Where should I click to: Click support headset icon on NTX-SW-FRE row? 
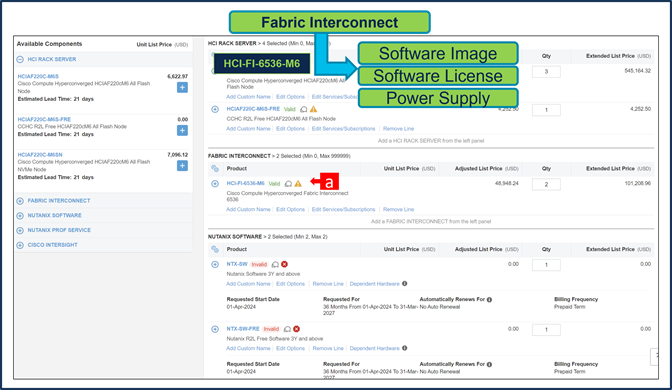click(287, 330)
